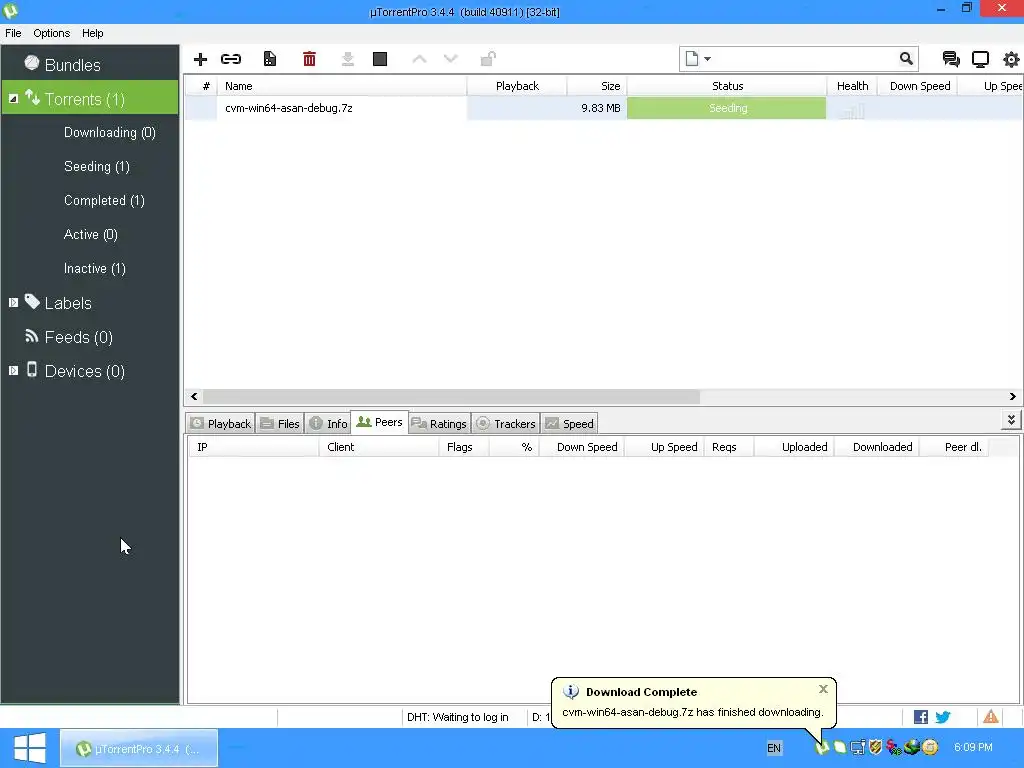Click the Move Up Queue arrow

419,59
